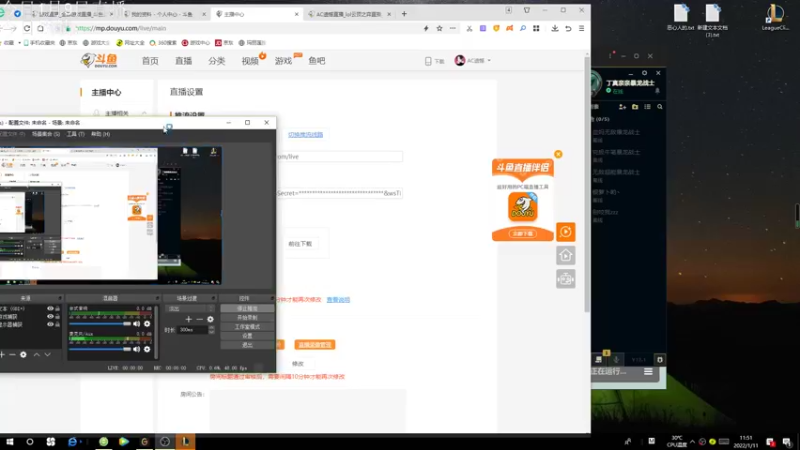Click the second OBS controls button (start recording)
This screenshot has height=450, width=800.
(x=247, y=318)
